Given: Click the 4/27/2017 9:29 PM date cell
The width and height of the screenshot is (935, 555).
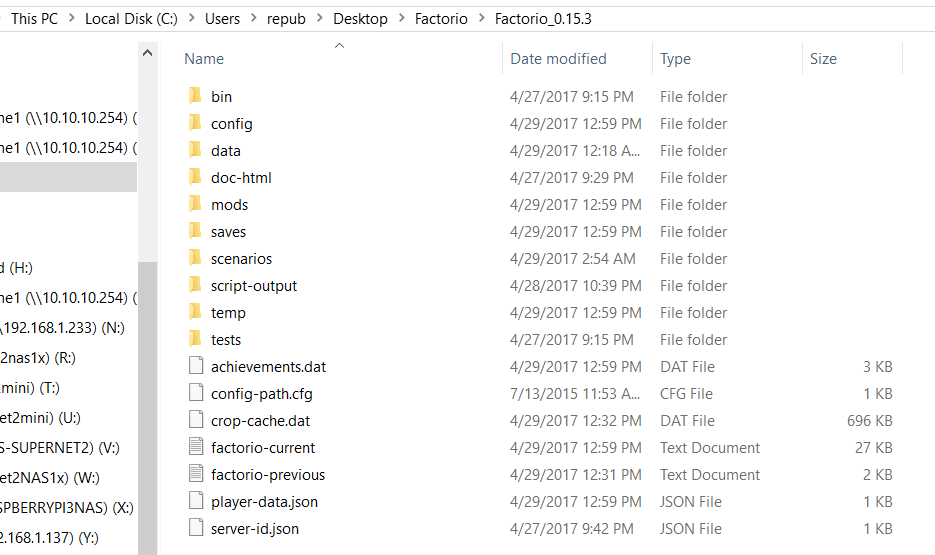Looking at the screenshot, I should (571, 178).
